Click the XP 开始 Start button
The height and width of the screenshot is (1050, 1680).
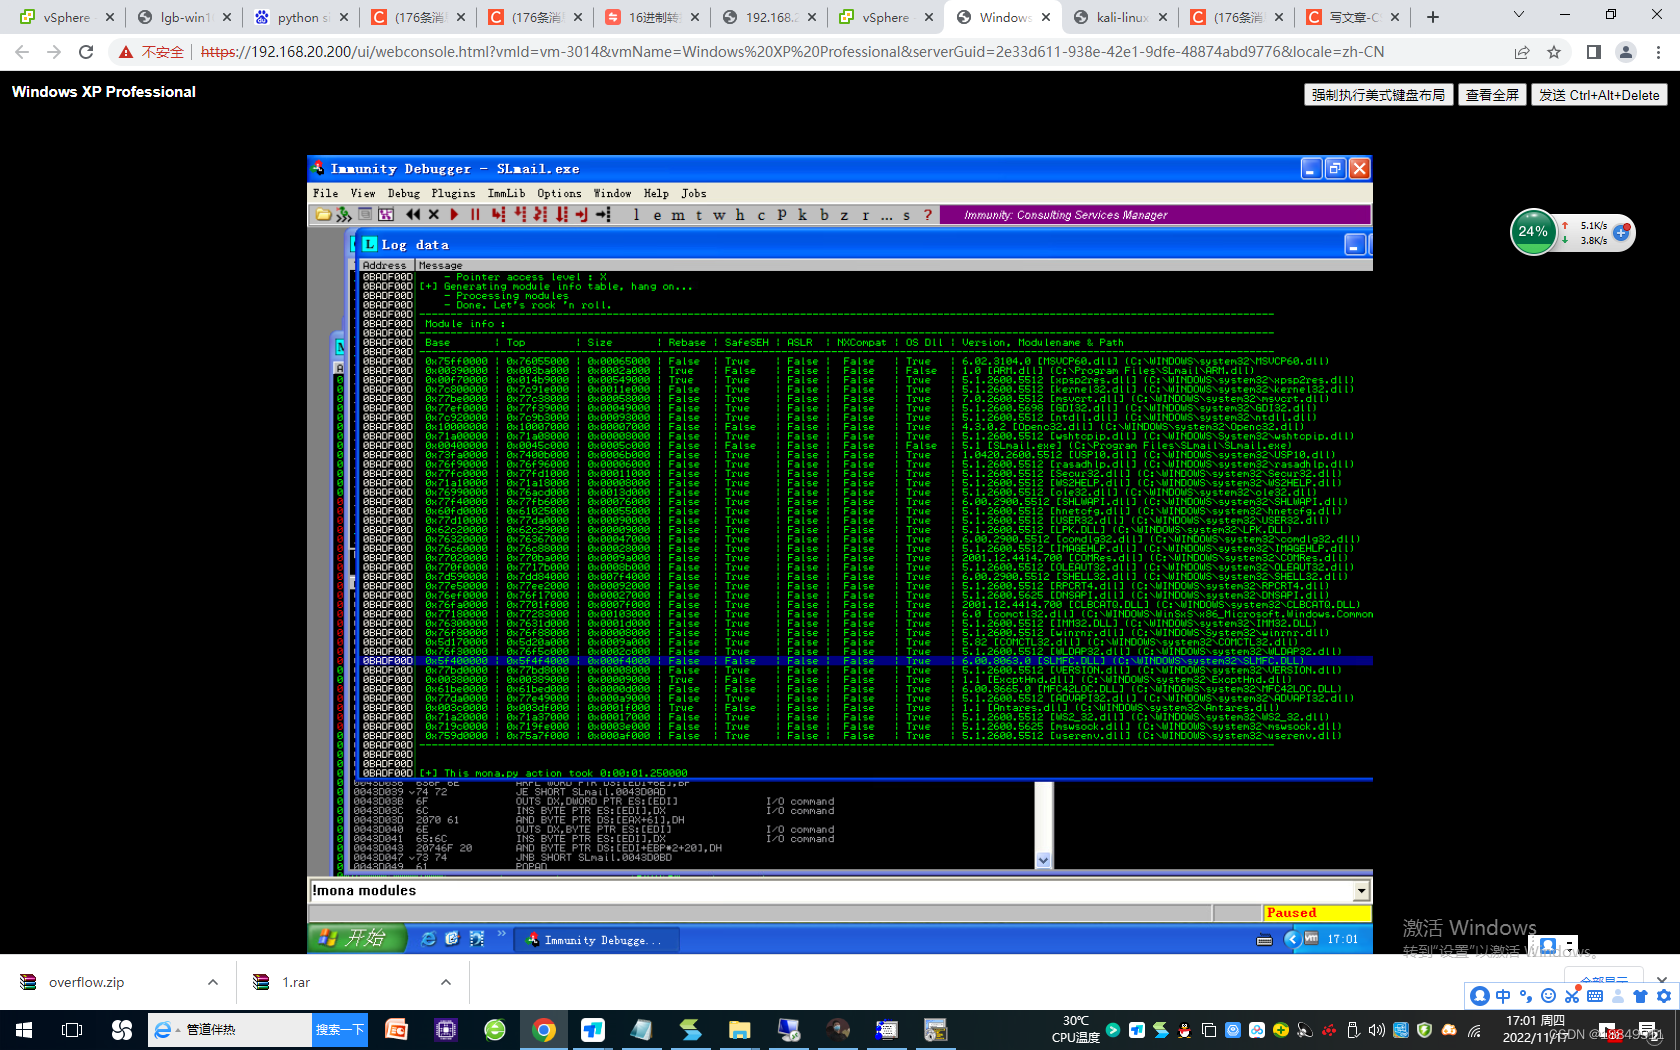point(357,938)
